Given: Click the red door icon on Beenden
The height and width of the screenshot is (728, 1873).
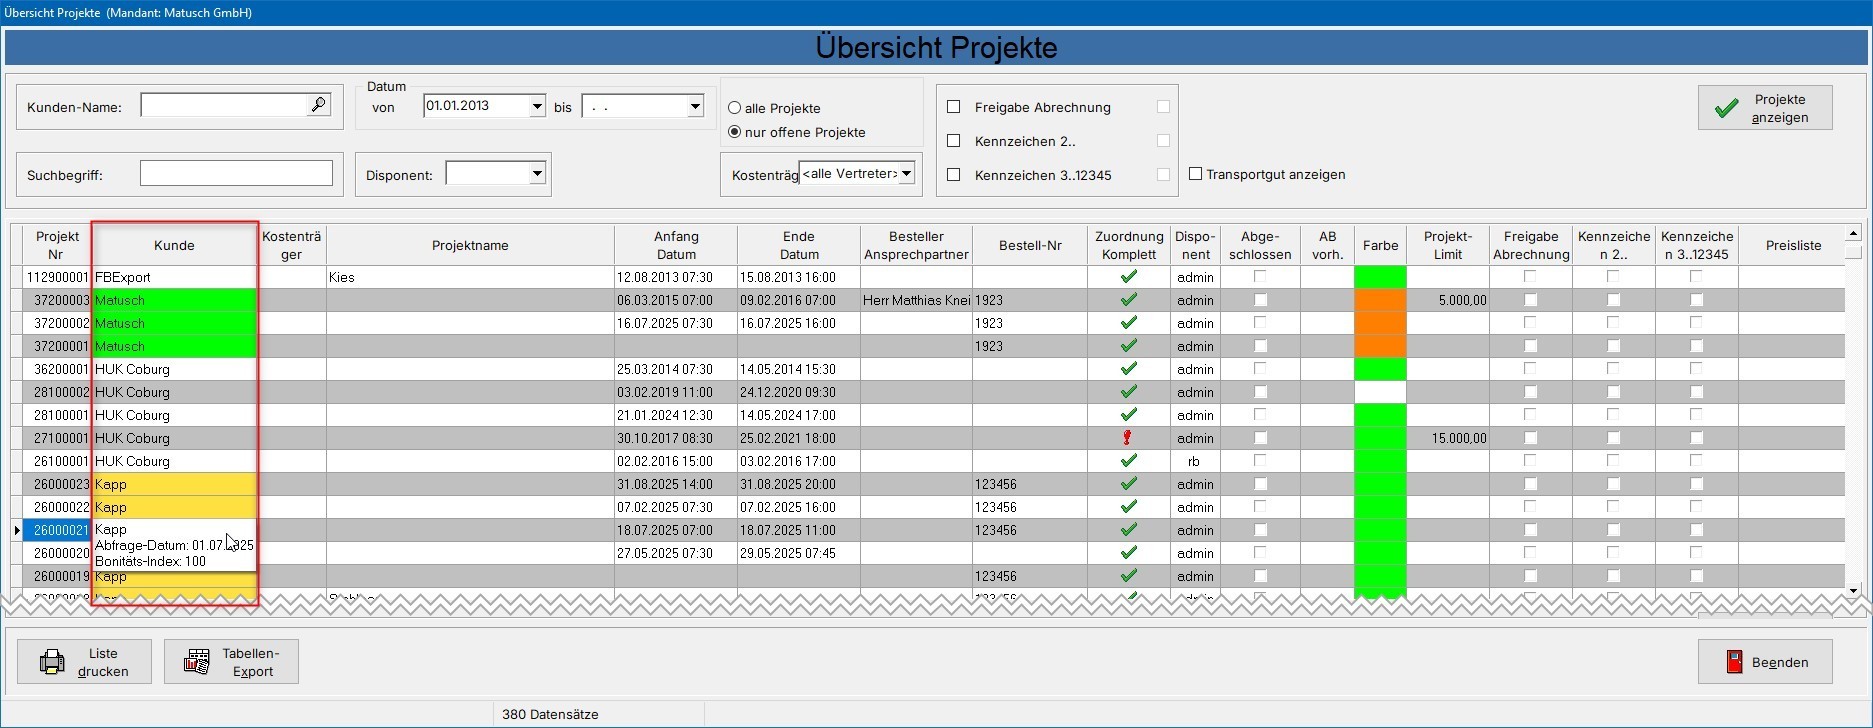Looking at the screenshot, I should point(1734,662).
